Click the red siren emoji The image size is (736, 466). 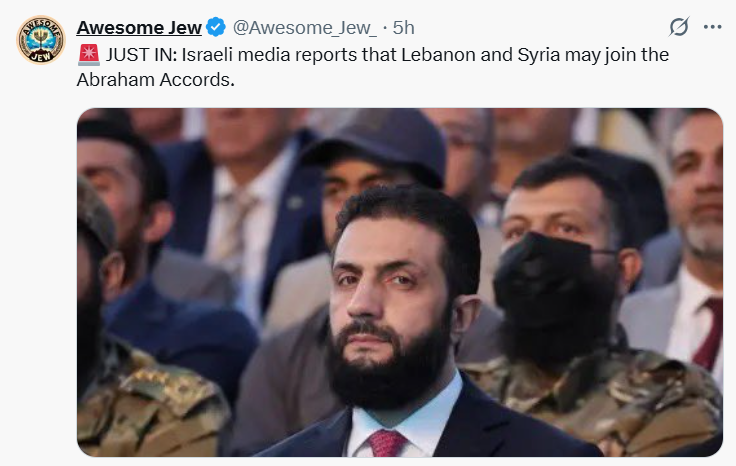(x=88, y=55)
